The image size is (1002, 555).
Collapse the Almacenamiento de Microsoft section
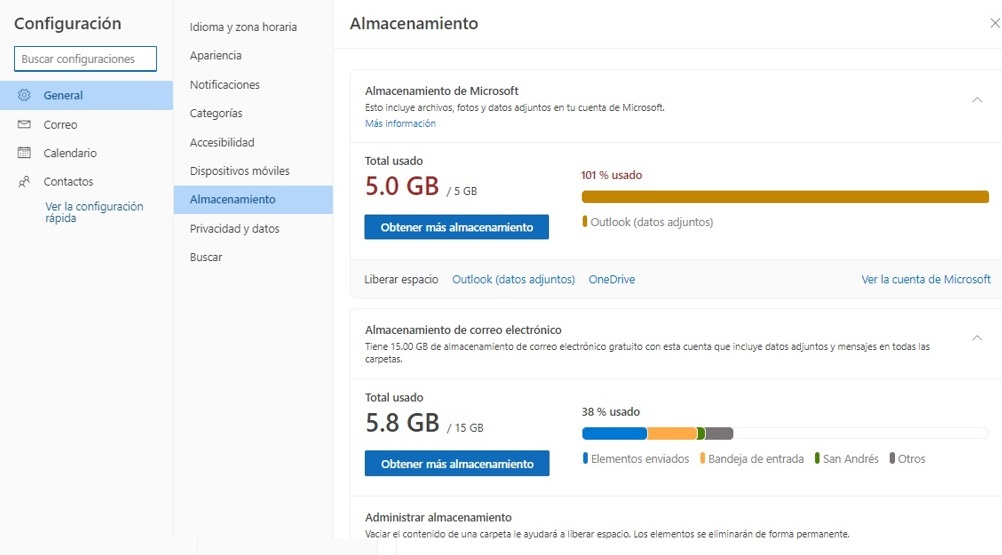(x=977, y=100)
